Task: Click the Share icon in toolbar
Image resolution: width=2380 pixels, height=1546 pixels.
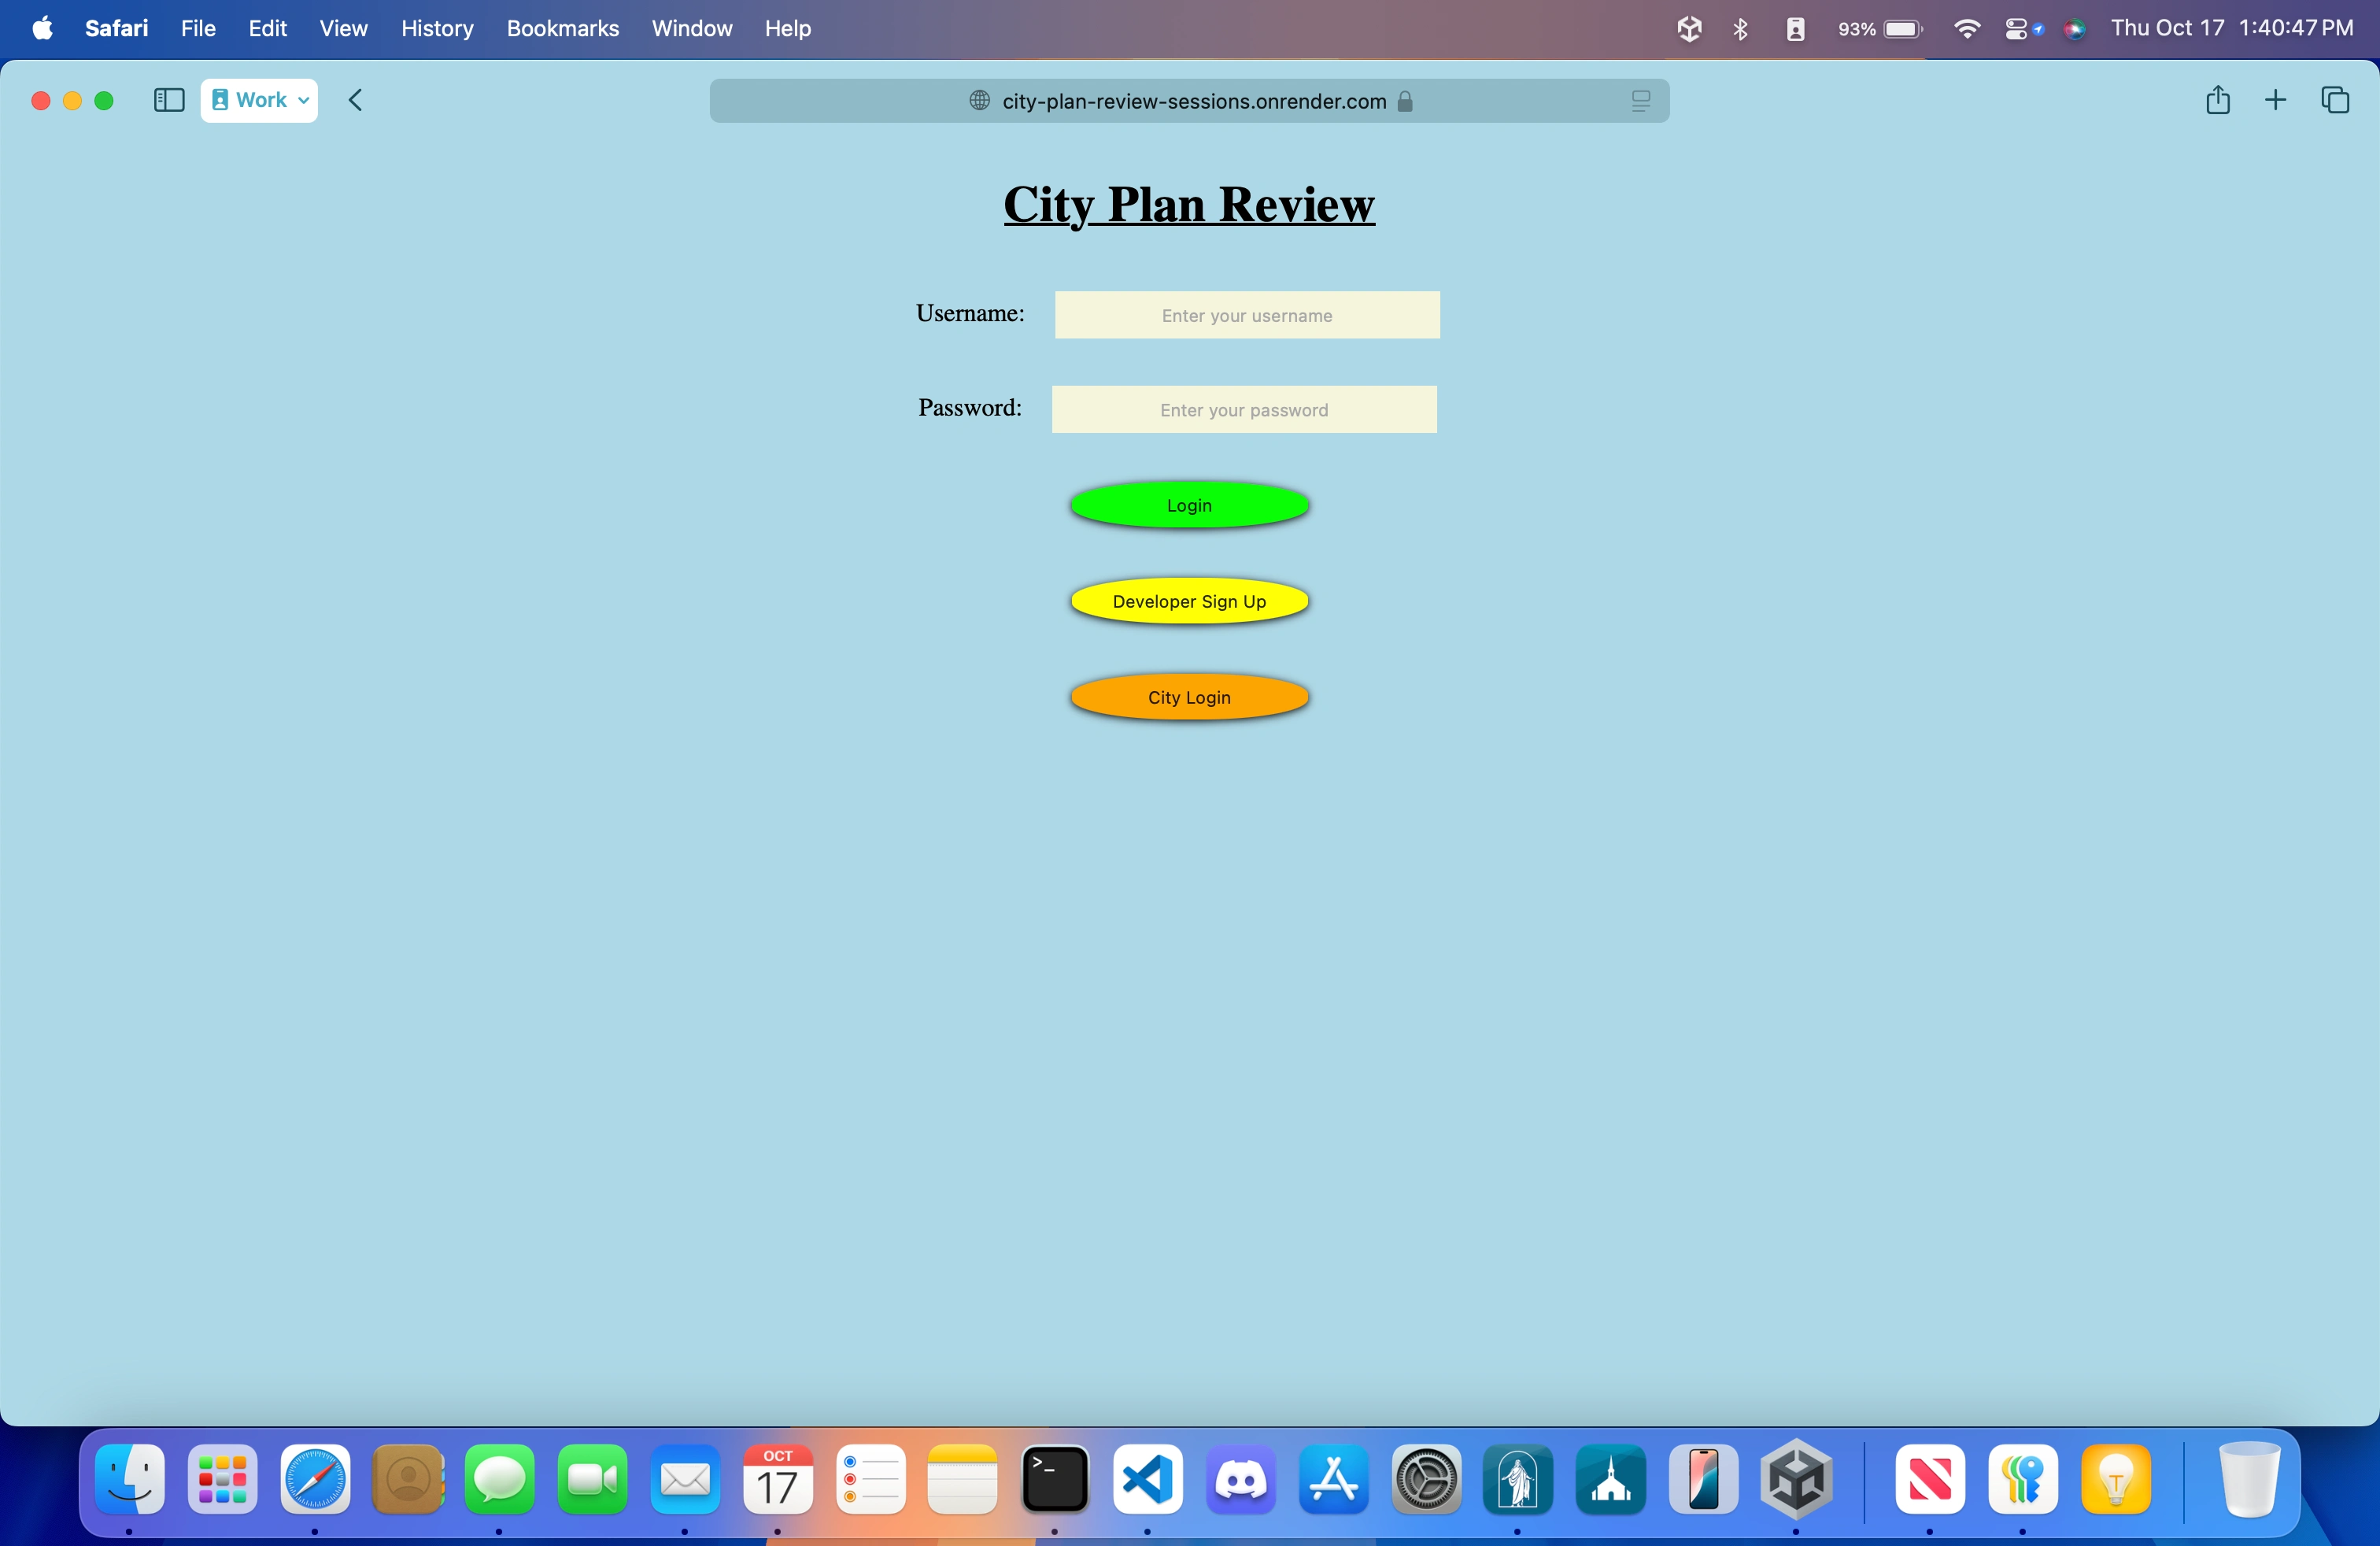Action: point(2217,100)
